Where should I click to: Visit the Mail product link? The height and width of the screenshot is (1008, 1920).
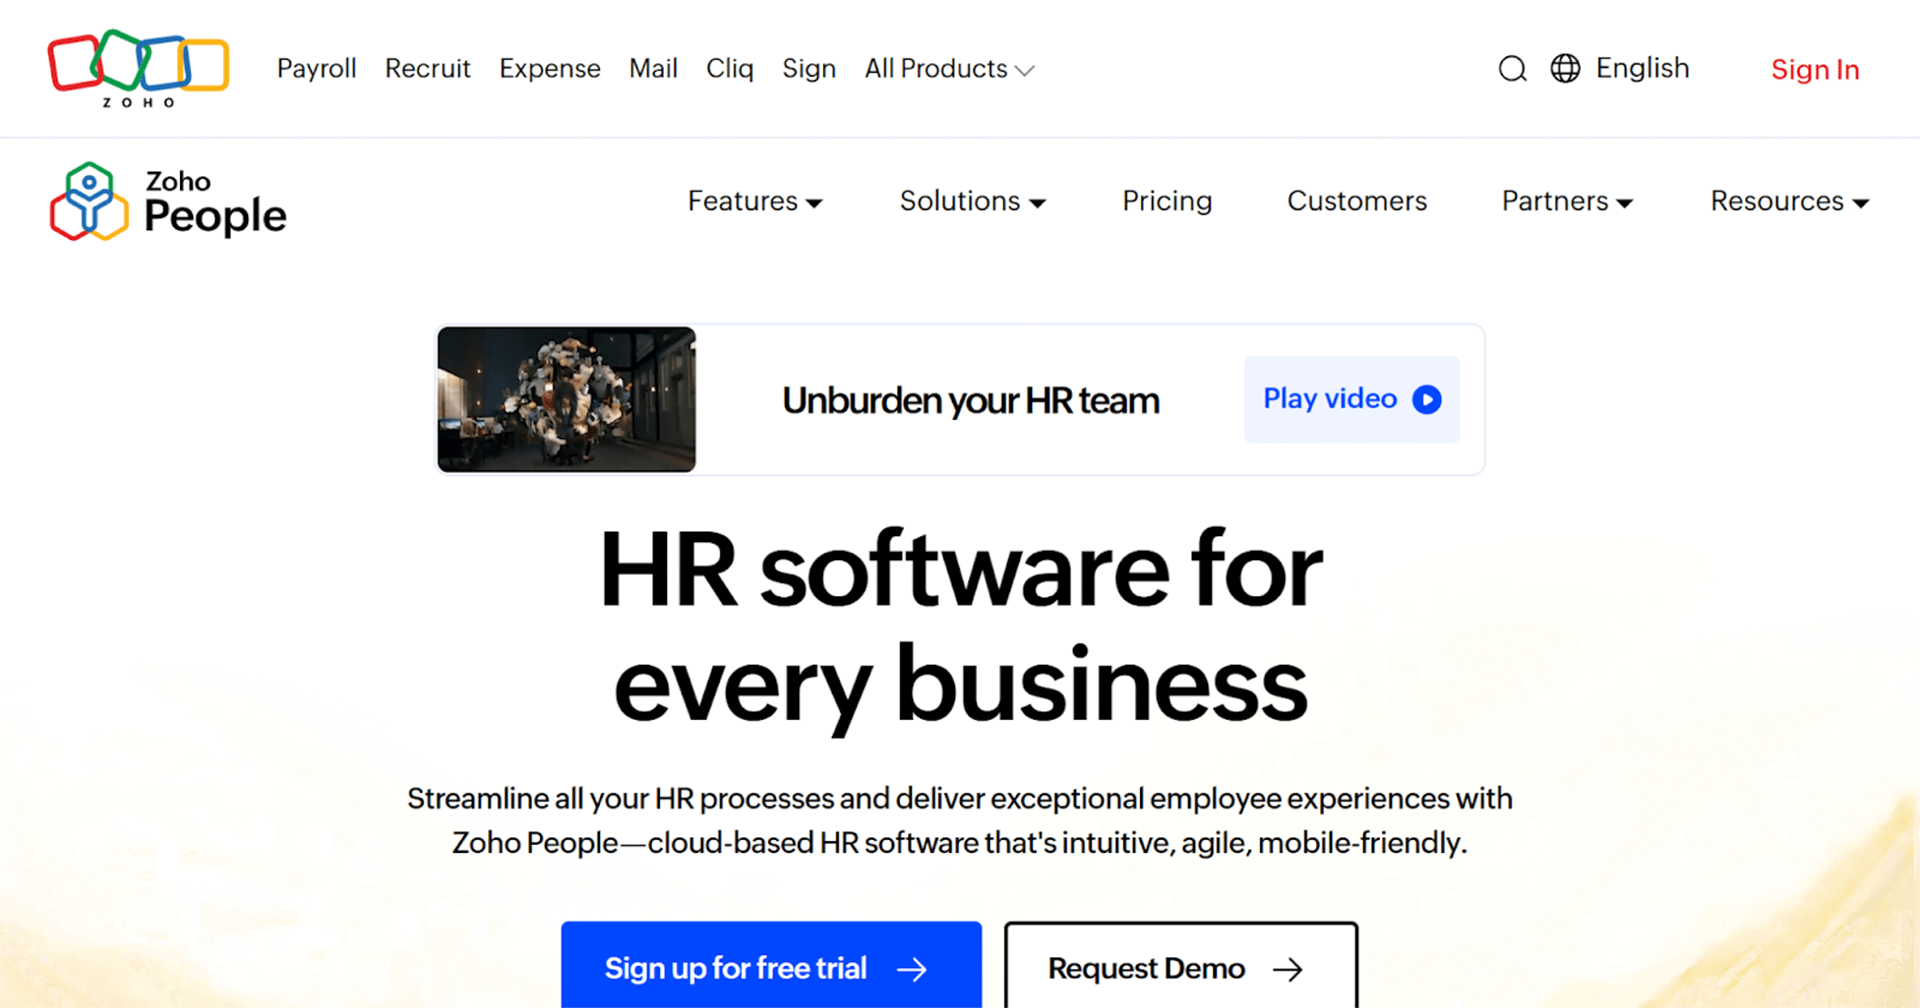click(x=653, y=68)
